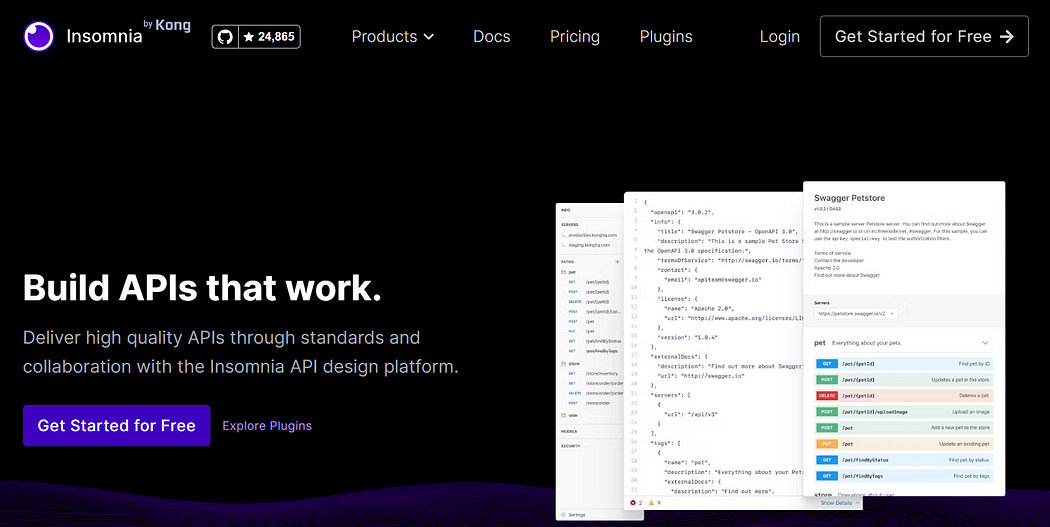Select GET /pet/findByStatus in the PATHS sidebar

[x=593, y=341]
